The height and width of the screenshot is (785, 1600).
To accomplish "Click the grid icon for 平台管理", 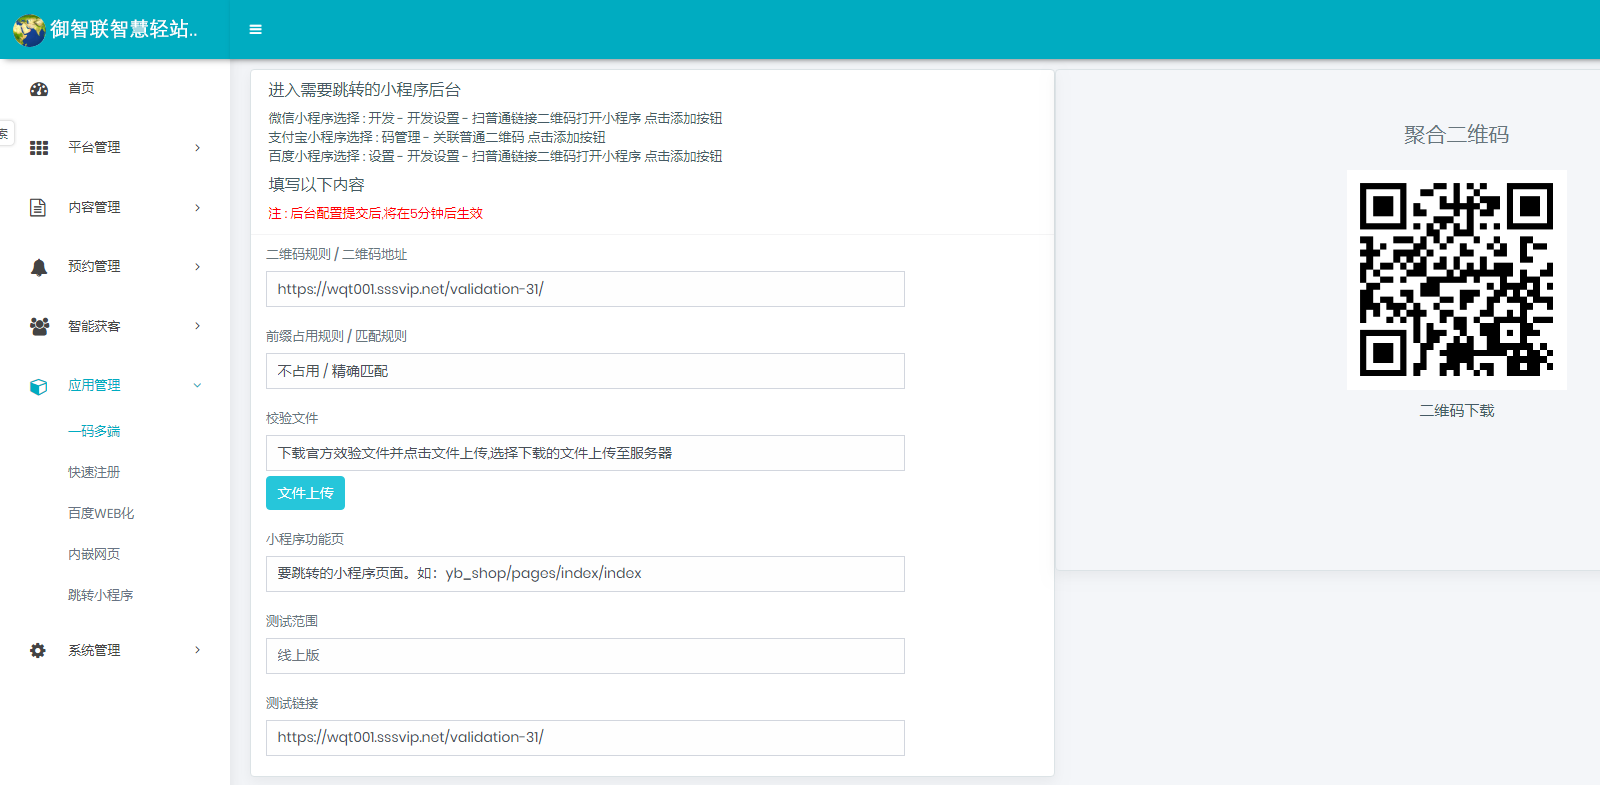I will coord(39,148).
